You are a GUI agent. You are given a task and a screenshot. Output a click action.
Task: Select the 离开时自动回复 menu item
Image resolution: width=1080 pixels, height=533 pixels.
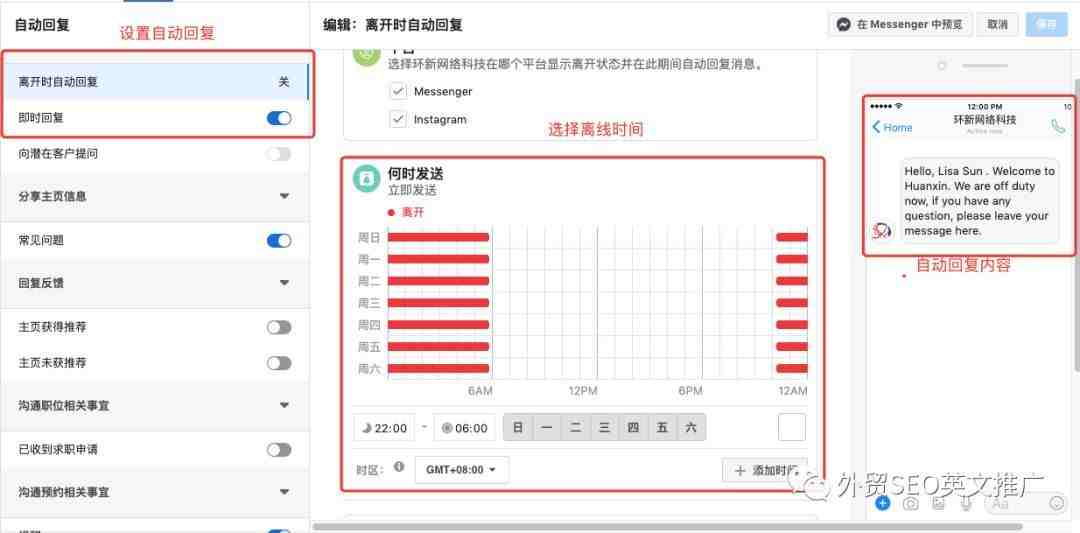[x=154, y=82]
